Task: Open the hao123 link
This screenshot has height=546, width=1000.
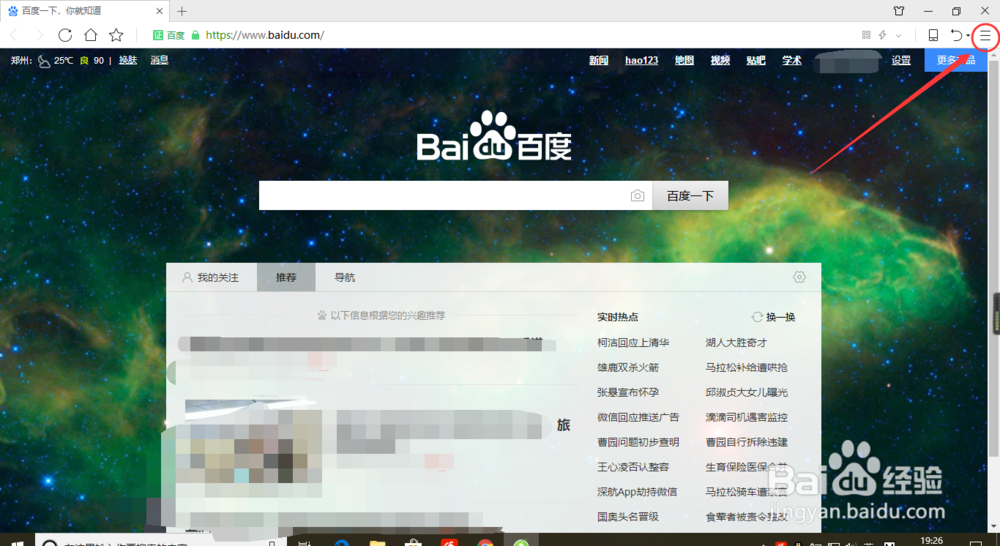Action: (x=642, y=60)
